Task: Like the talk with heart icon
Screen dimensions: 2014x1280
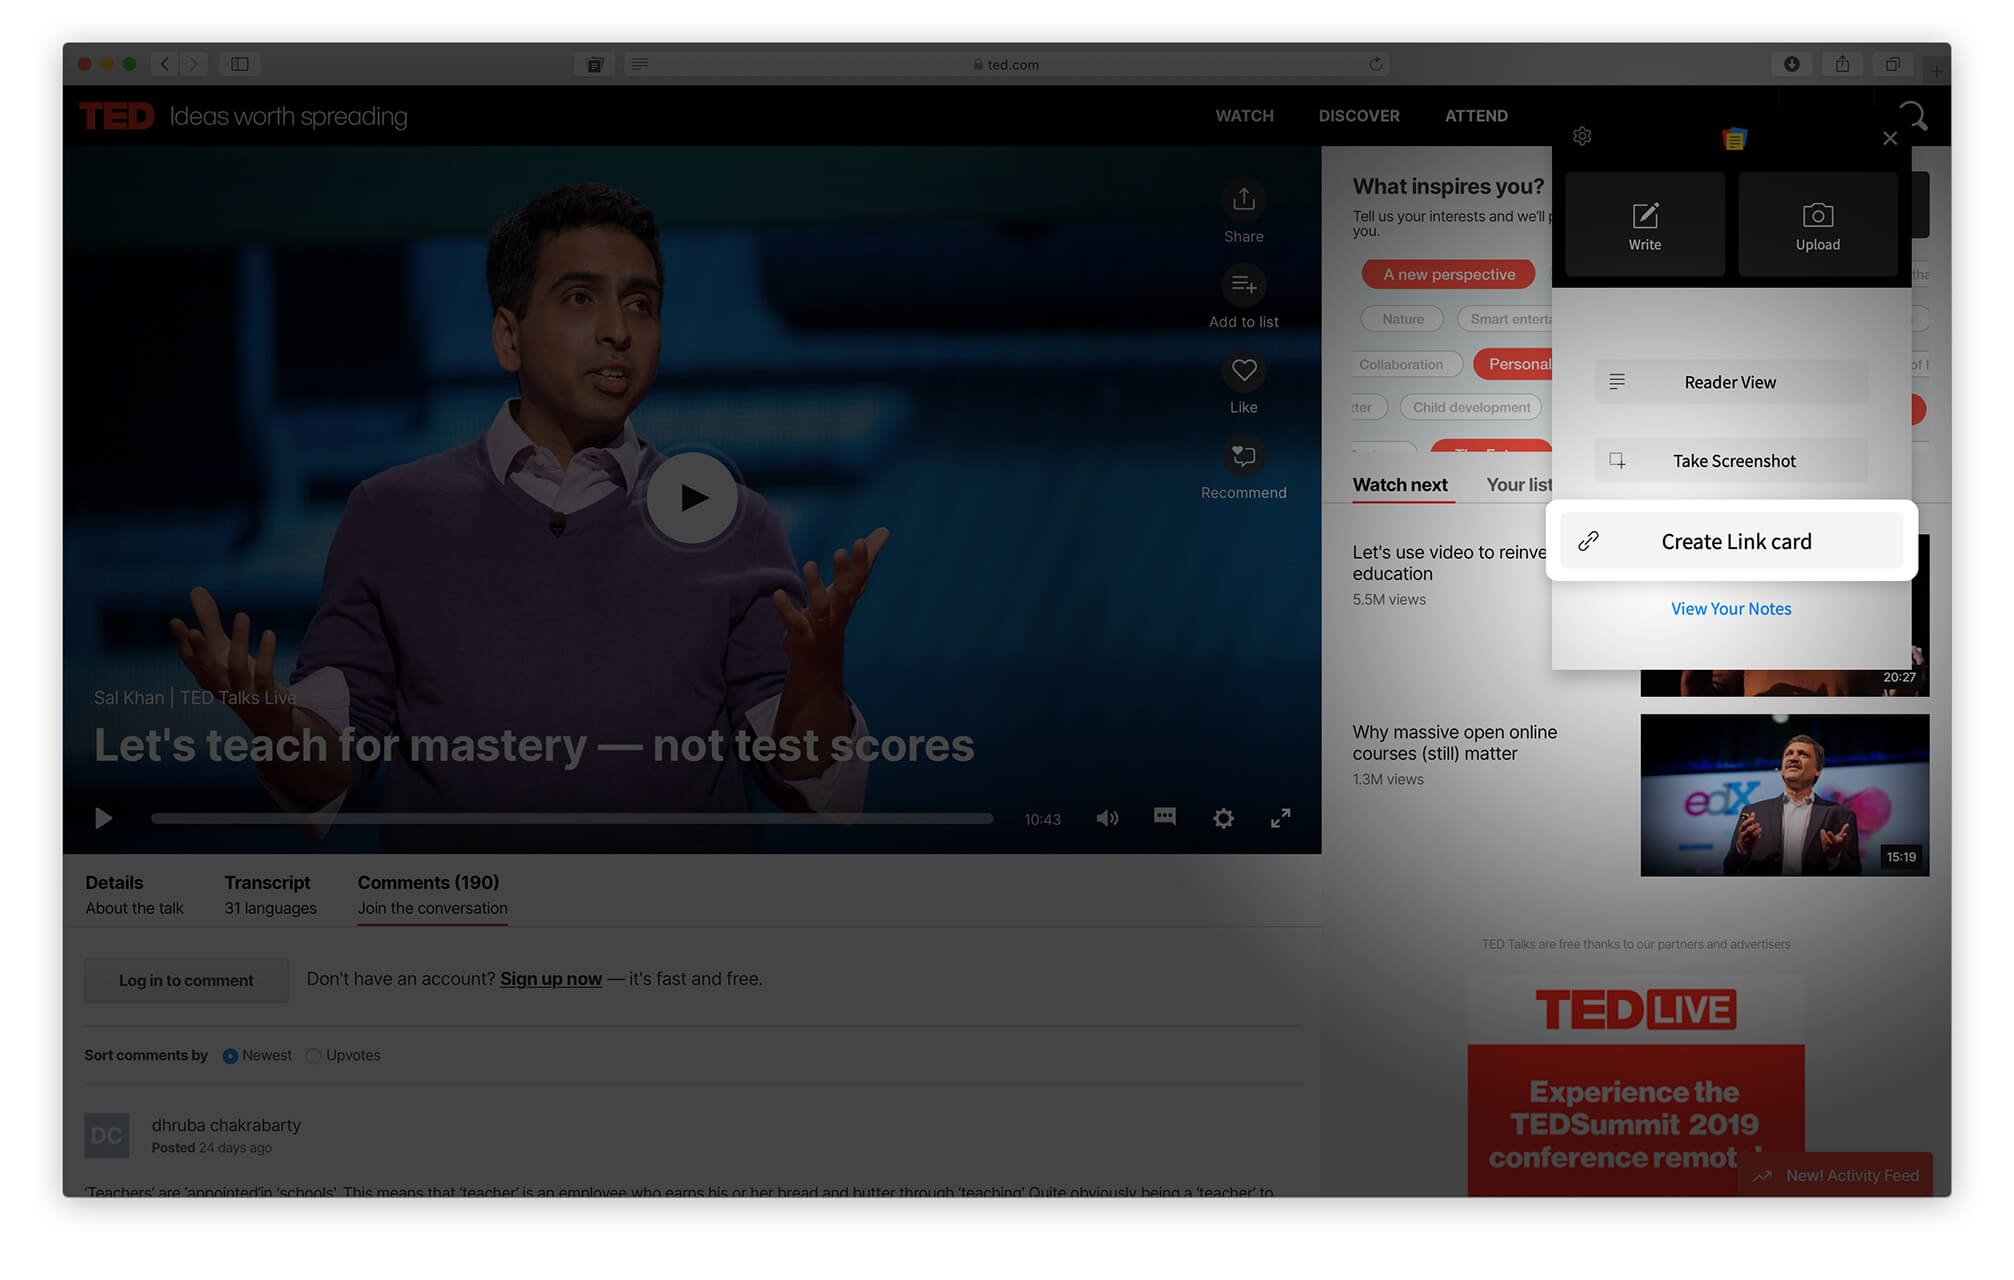Action: (x=1244, y=371)
